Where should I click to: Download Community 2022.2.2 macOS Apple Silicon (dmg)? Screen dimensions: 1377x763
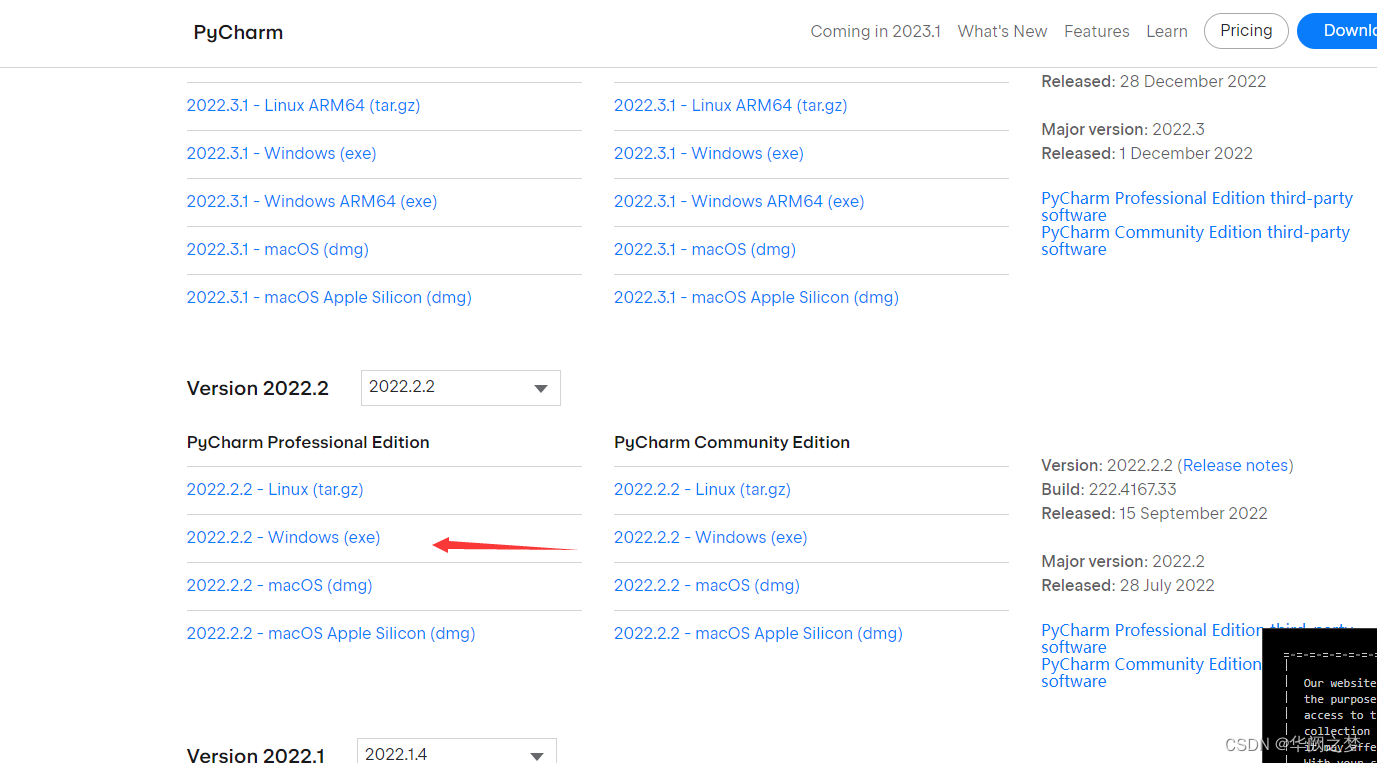click(758, 633)
